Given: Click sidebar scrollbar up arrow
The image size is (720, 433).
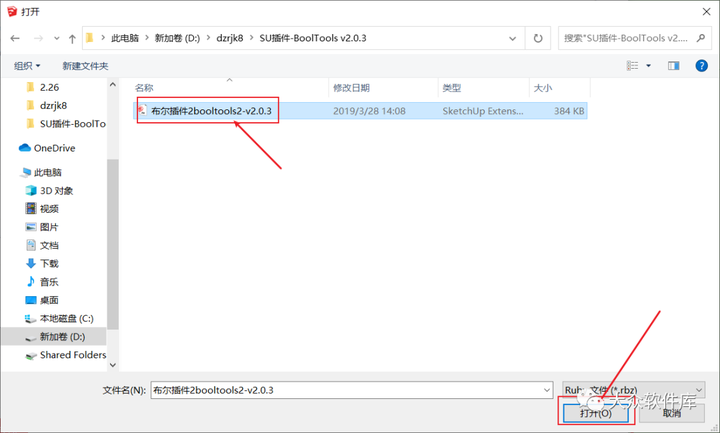Looking at the screenshot, I should pyautogui.click(x=113, y=84).
